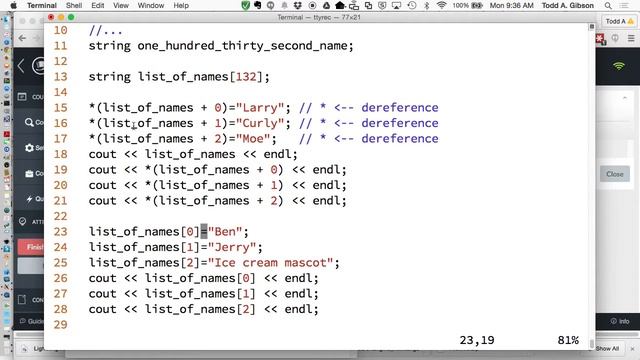Open Google Drive menu bar icon
The image size is (640, 360).
pyautogui.click(x=326, y=5)
